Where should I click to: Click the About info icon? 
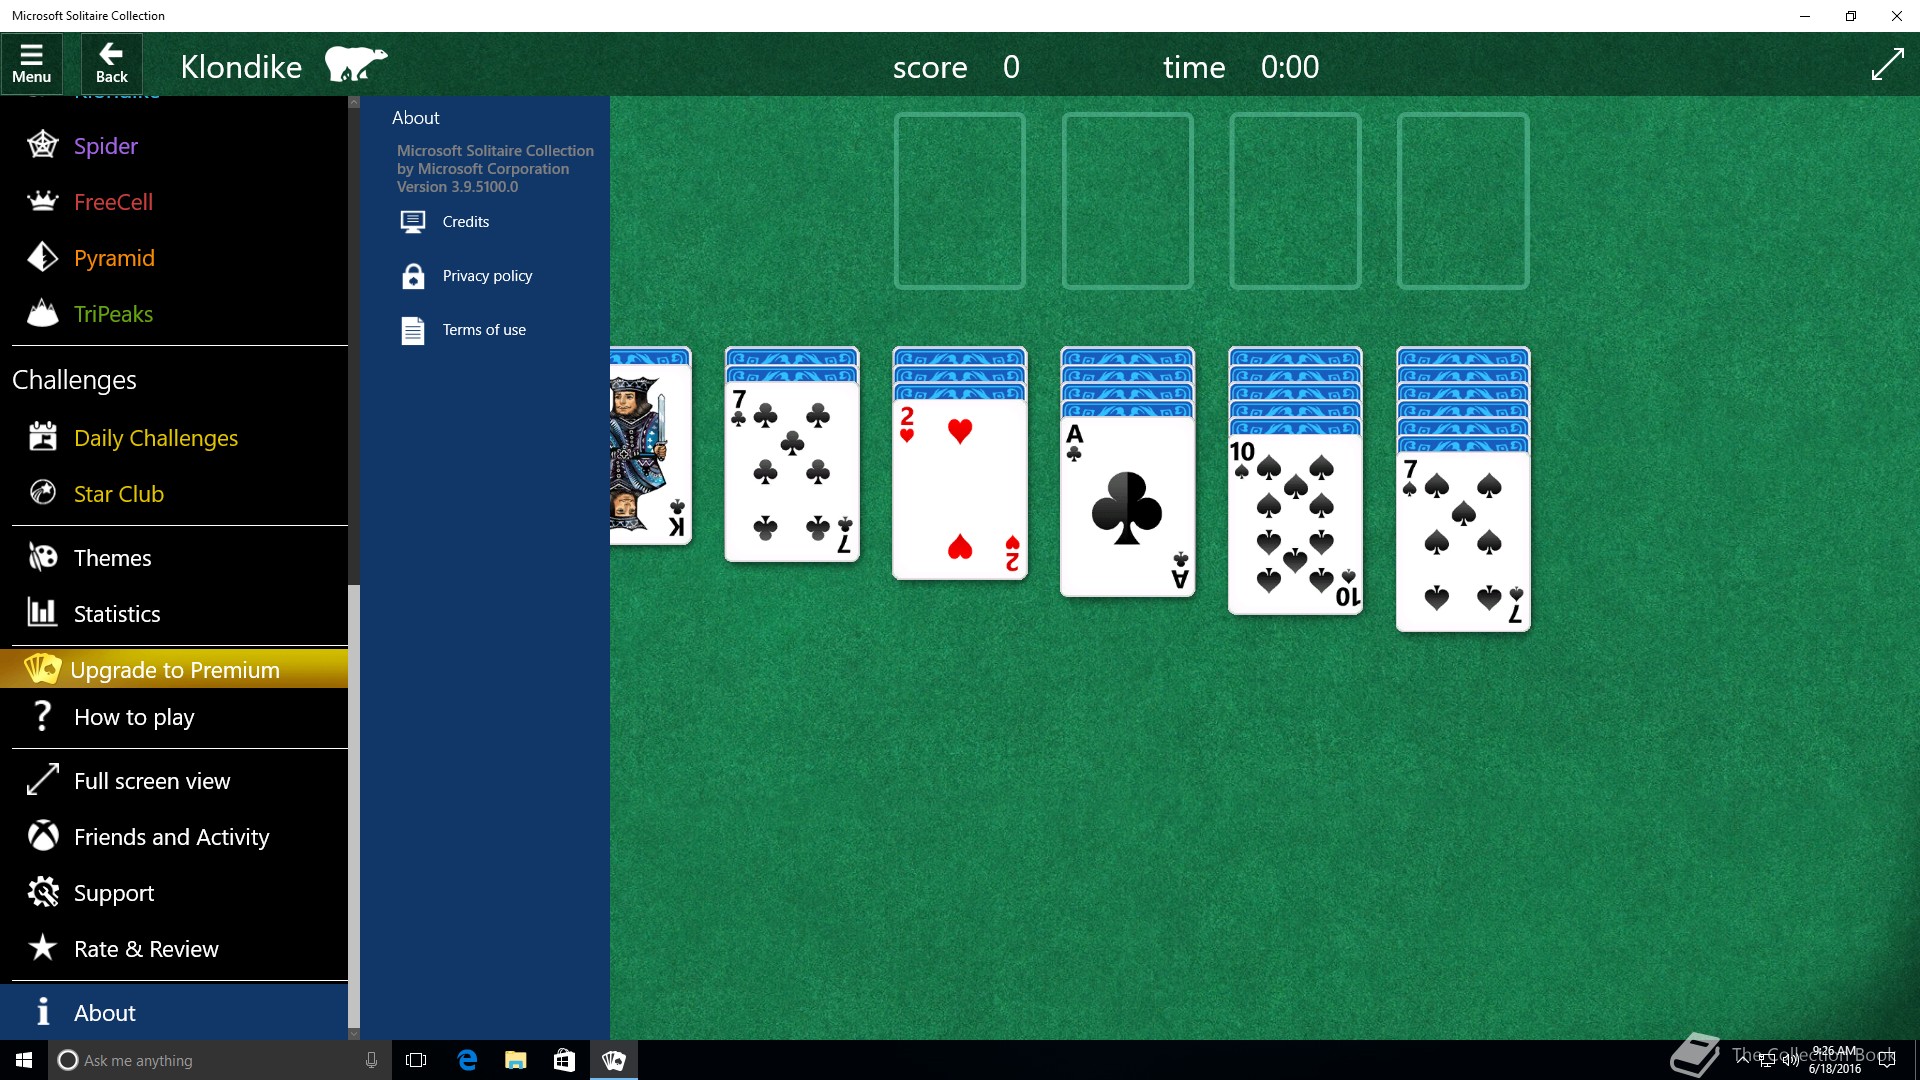42,1012
